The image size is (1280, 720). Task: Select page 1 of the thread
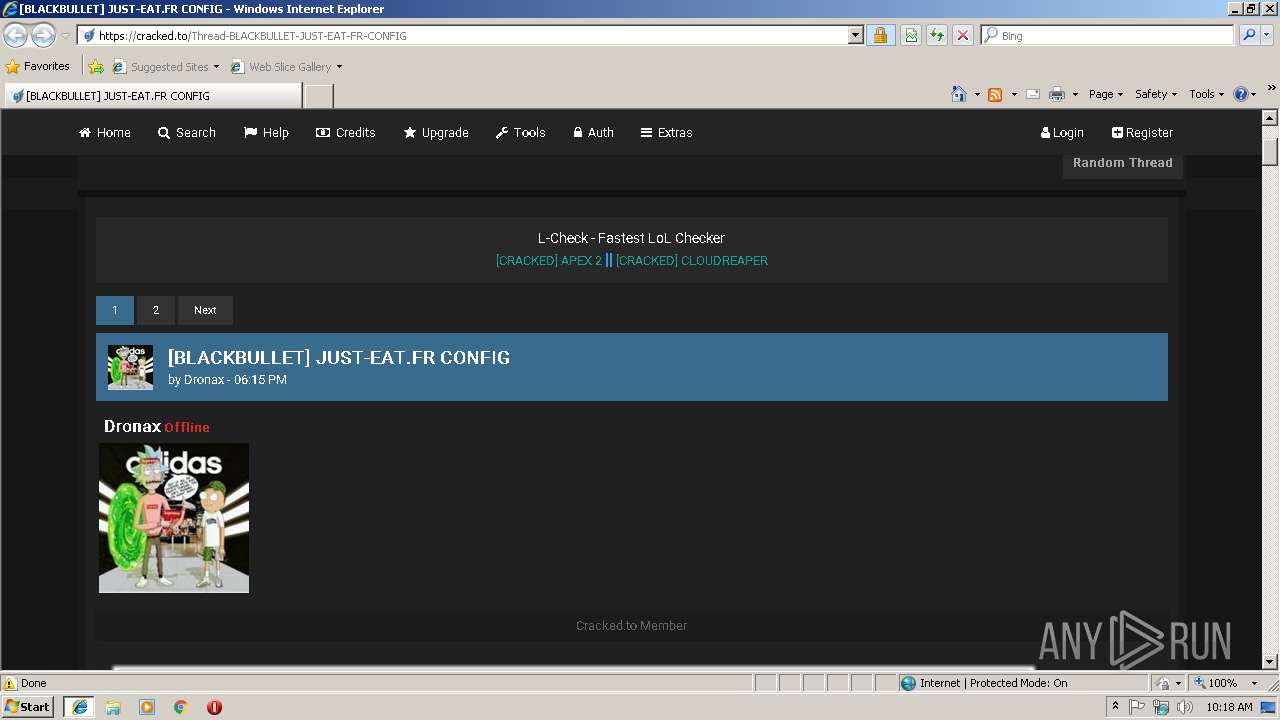pyautogui.click(x=115, y=310)
